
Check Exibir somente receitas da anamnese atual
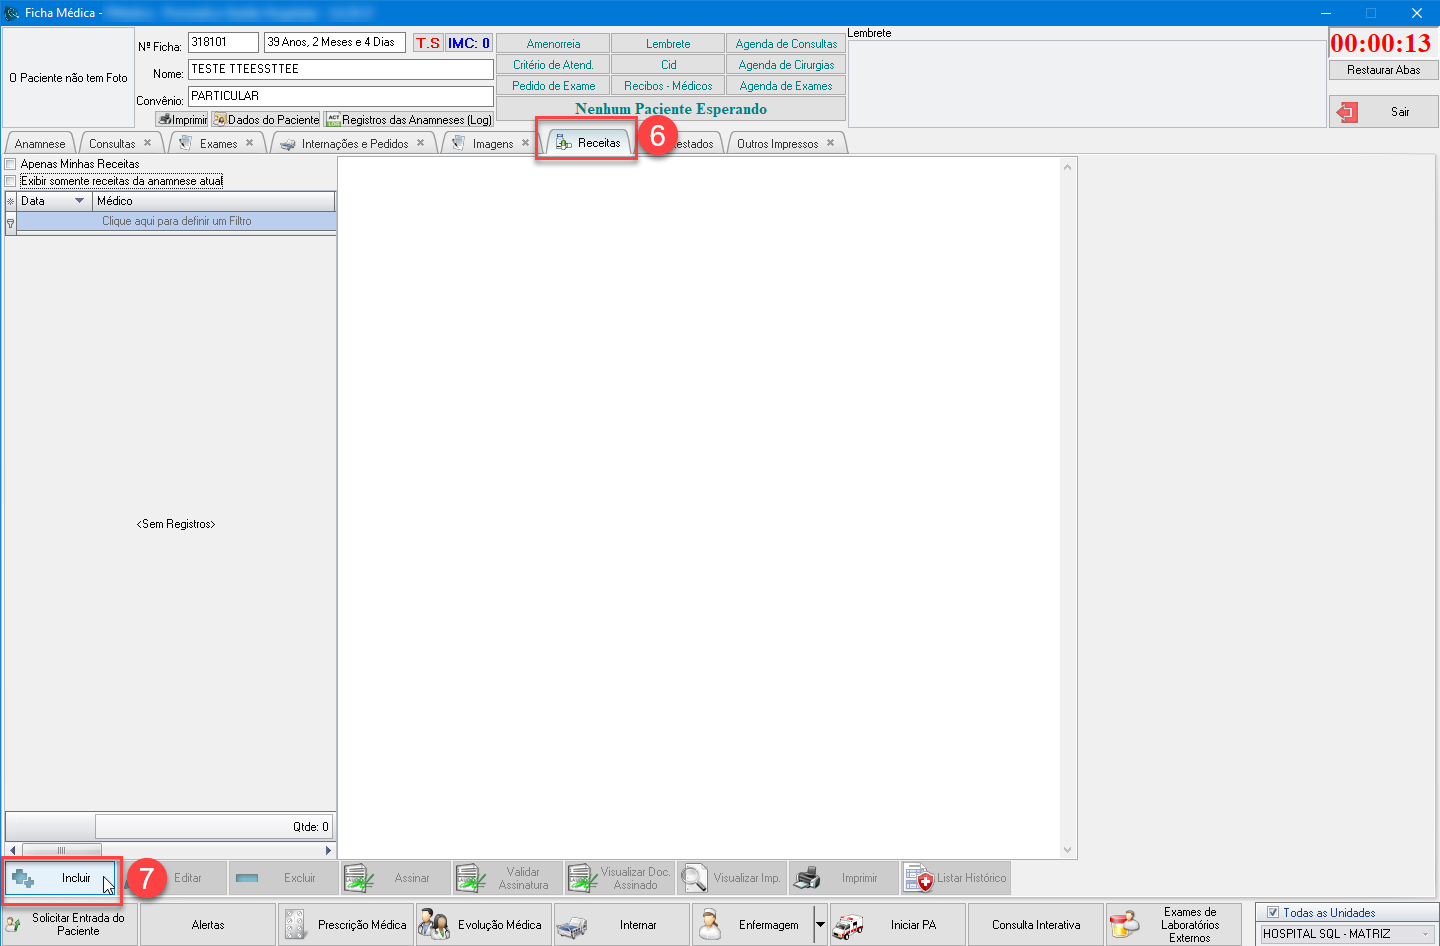coord(11,181)
